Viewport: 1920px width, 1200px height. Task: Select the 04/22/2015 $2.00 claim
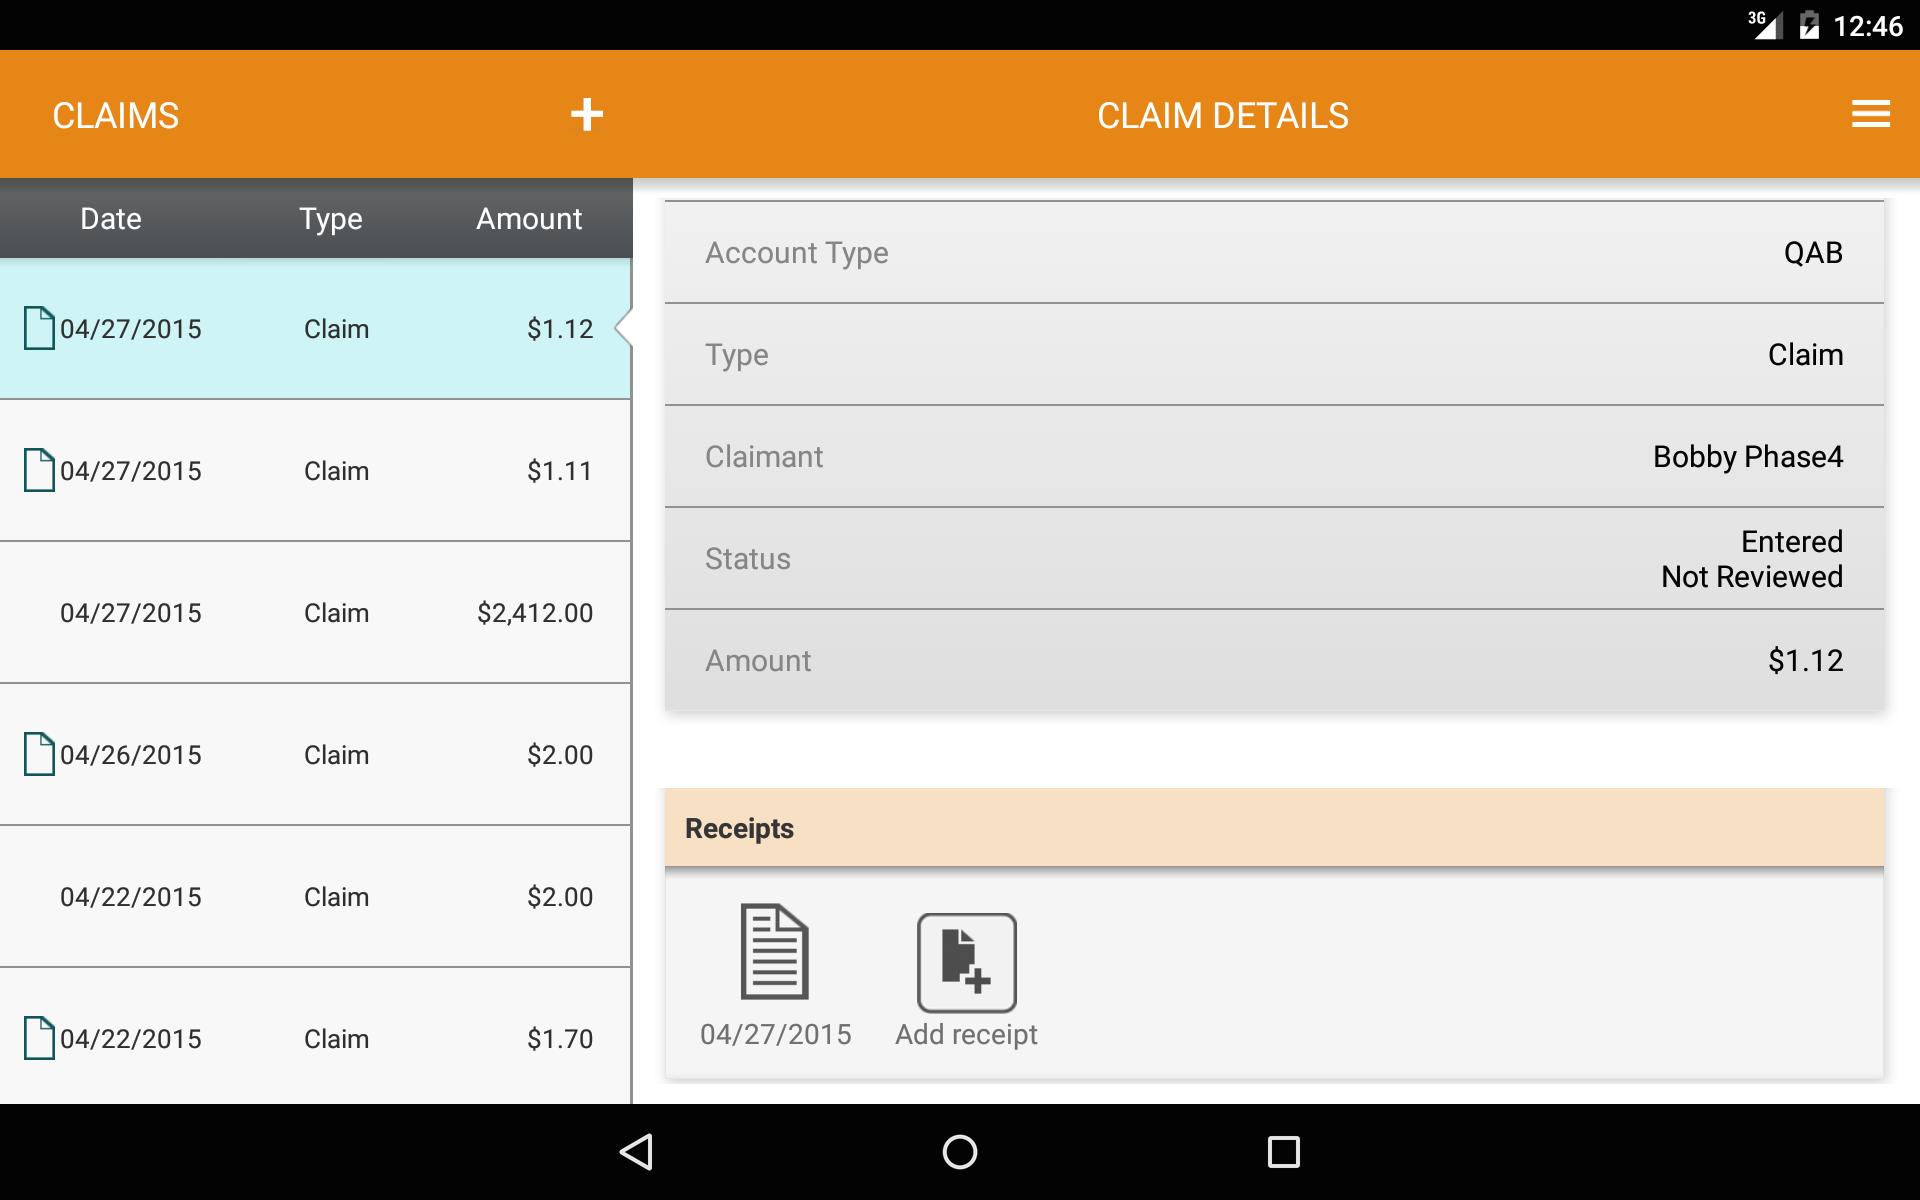click(x=315, y=897)
